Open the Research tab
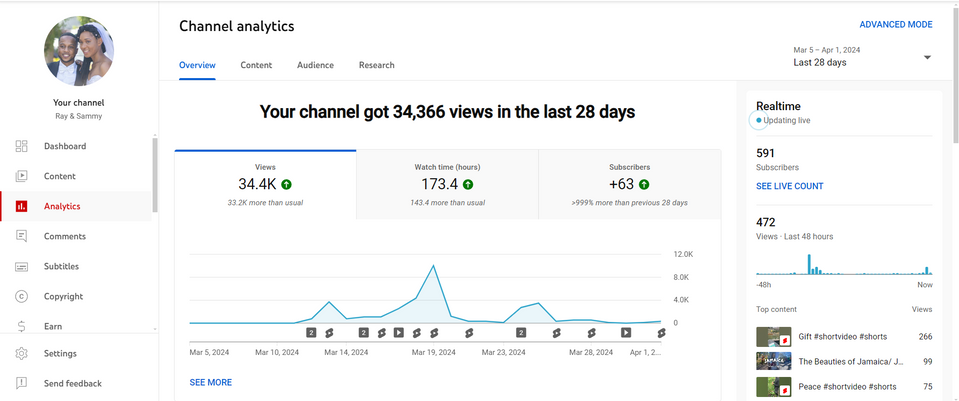The image size is (959, 401). click(376, 65)
